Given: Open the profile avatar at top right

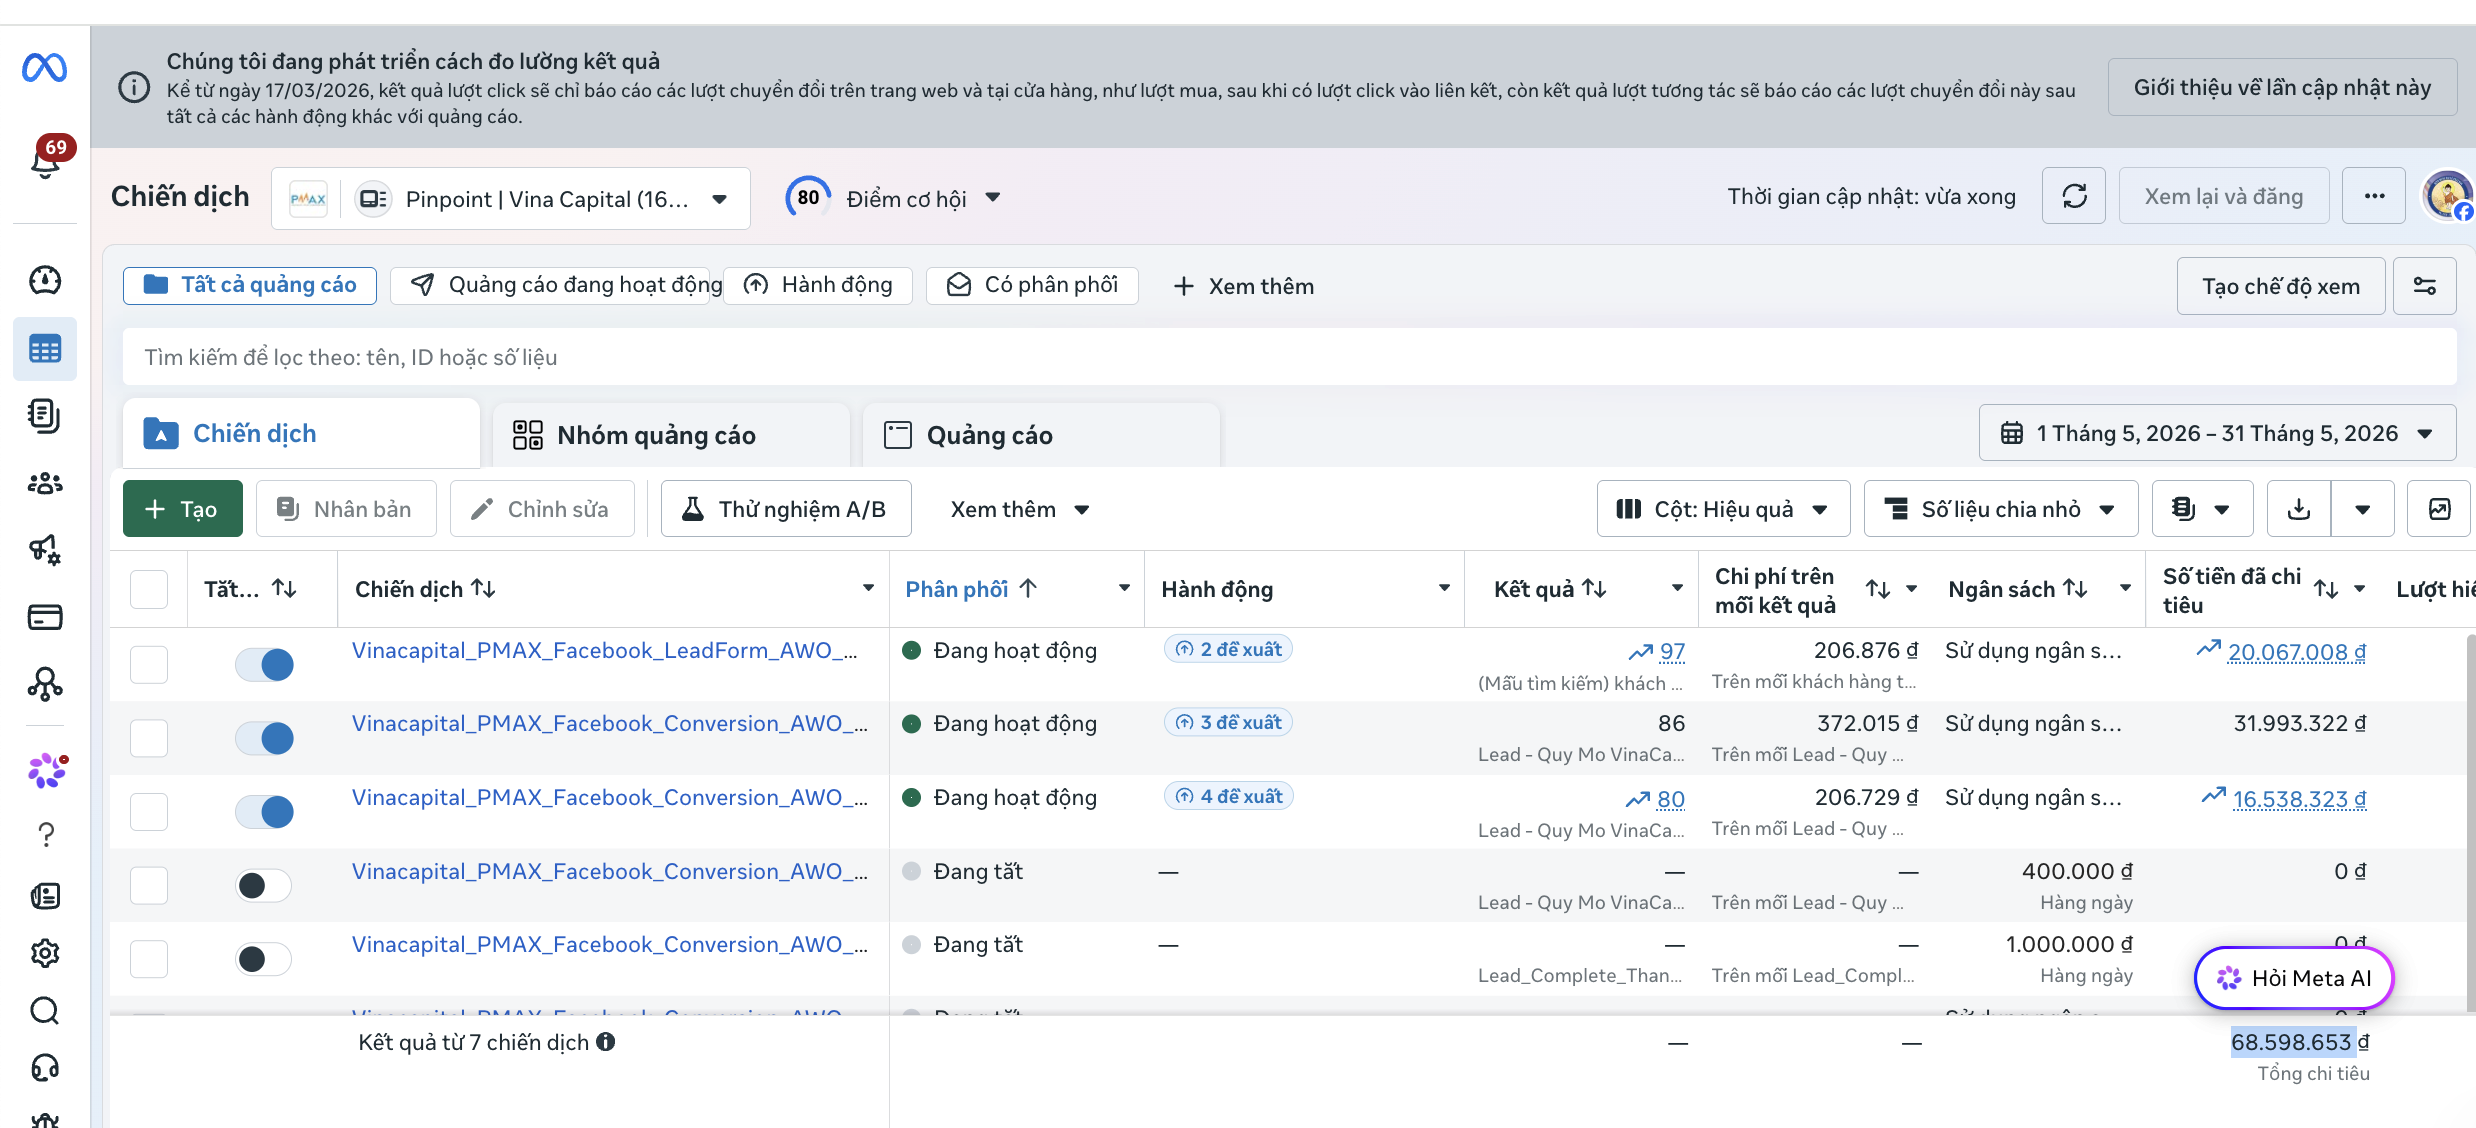Looking at the screenshot, I should pyautogui.click(x=2447, y=196).
